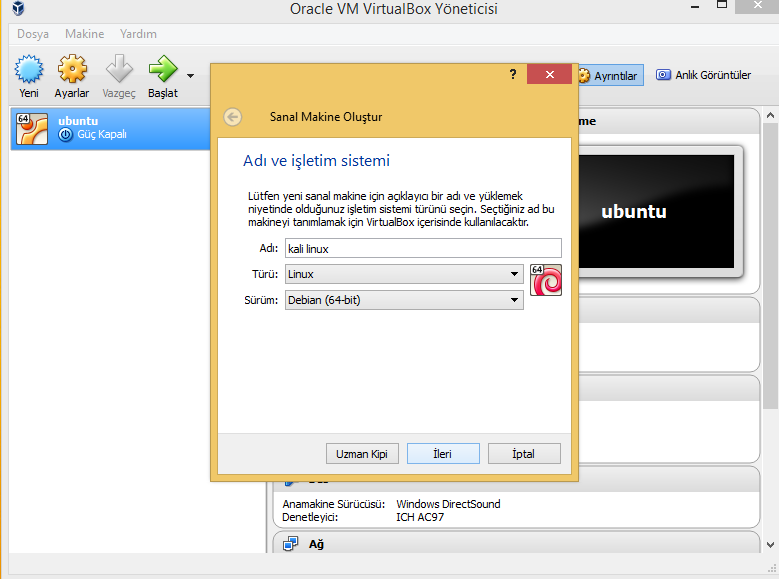Click the İleri button
Image resolution: width=779 pixels, height=579 pixels.
tap(443, 454)
